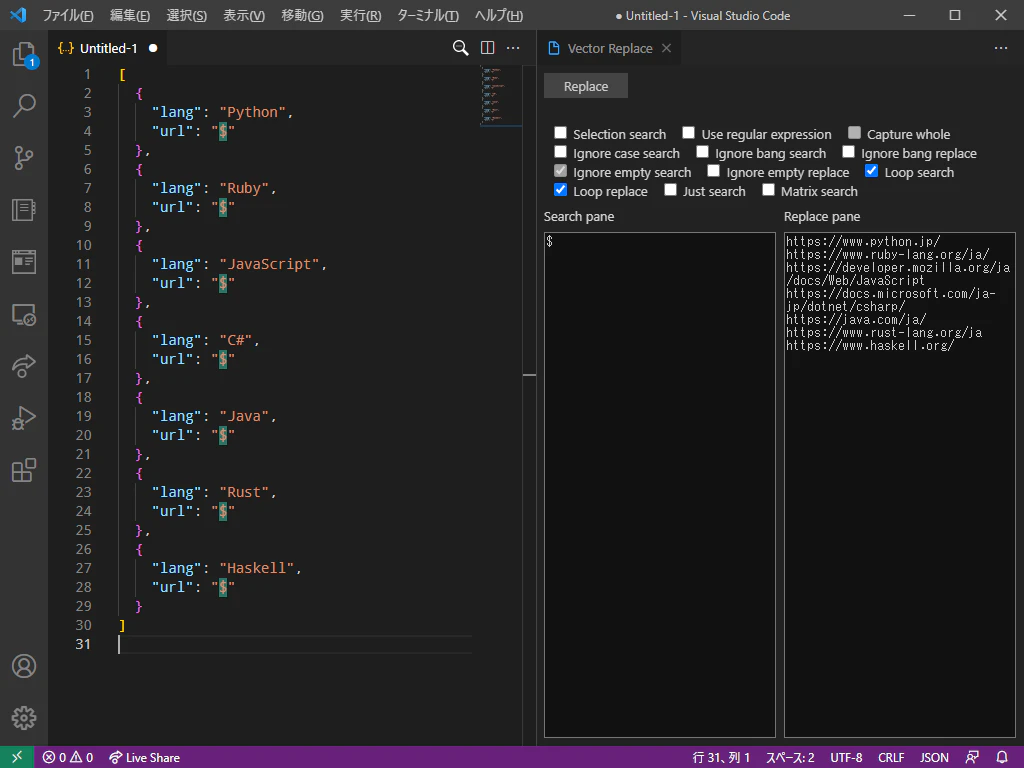1024x768 pixels.
Task: Change encoding via UTF-8 status item
Action: pos(846,758)
